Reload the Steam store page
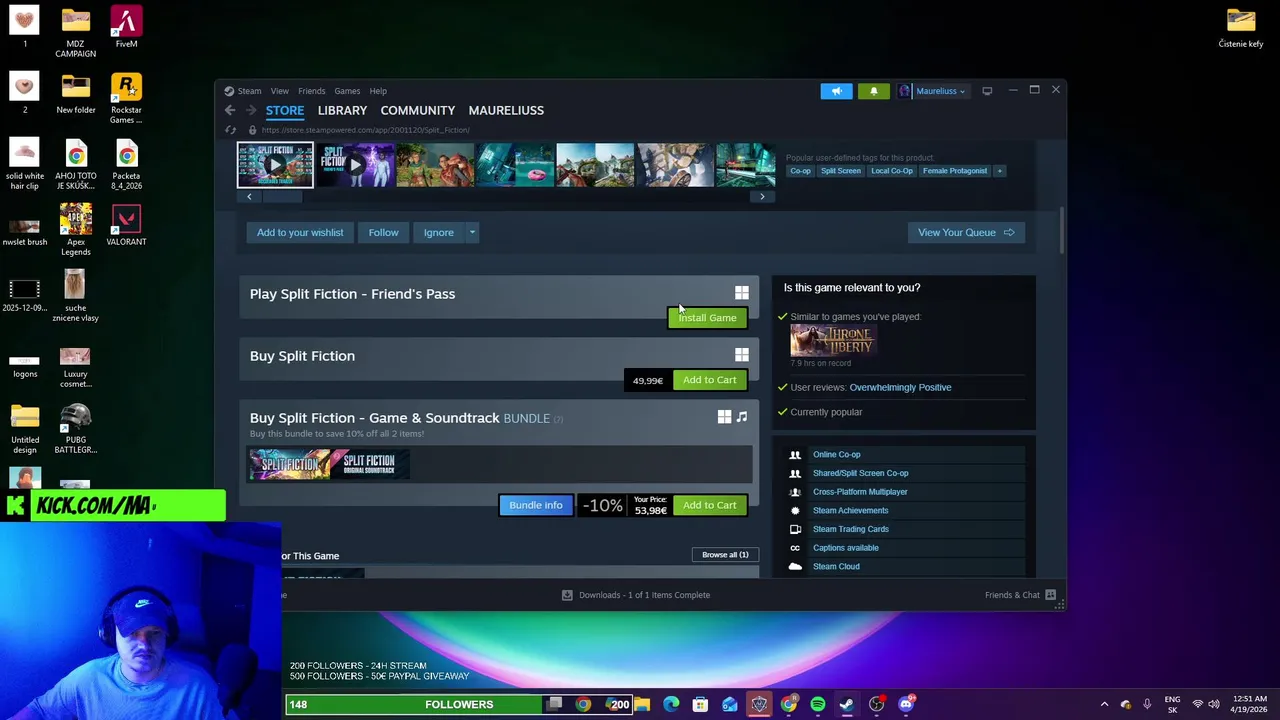Screen dimensions: 1280x720 230,130
